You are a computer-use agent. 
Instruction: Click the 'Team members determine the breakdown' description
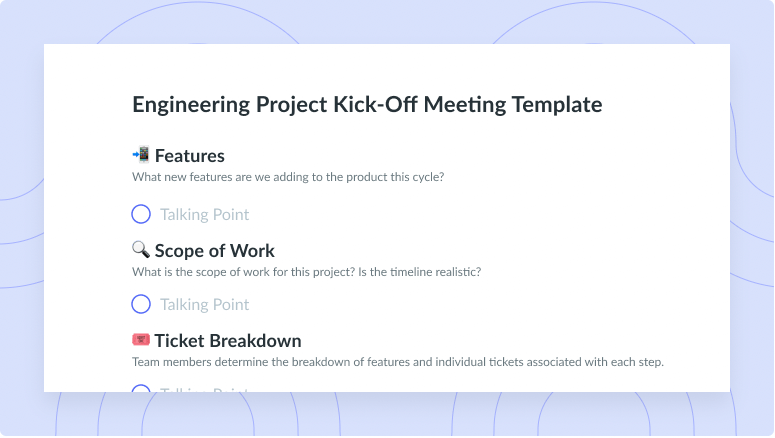pyautogui.click(x=398, y=362)
